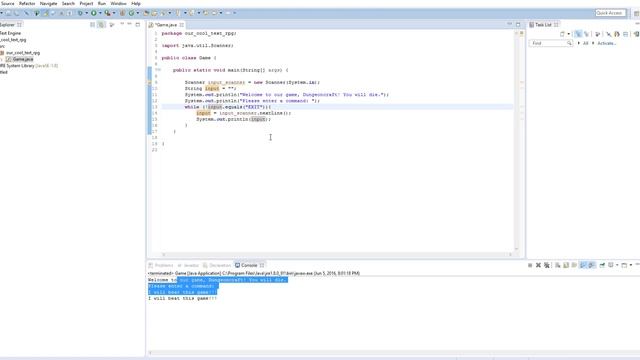The height and width of the screenshot is (360, 640).
Task: Click the Quick Access field
Action: tap(610, 13)
